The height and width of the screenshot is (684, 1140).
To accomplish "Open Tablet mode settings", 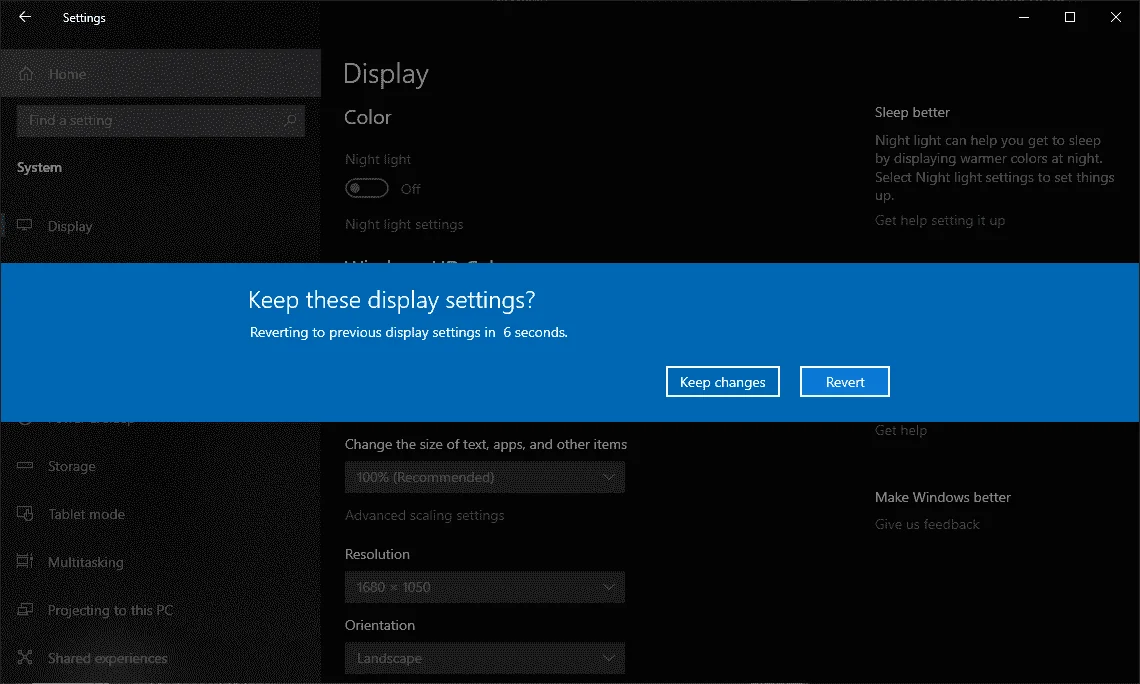I will pos(161,514).
